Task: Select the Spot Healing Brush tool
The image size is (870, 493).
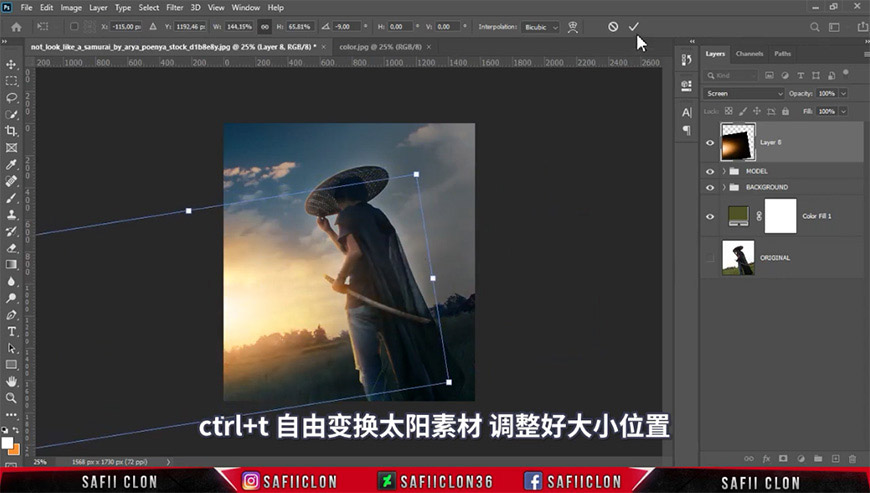Action: point(11,181)
